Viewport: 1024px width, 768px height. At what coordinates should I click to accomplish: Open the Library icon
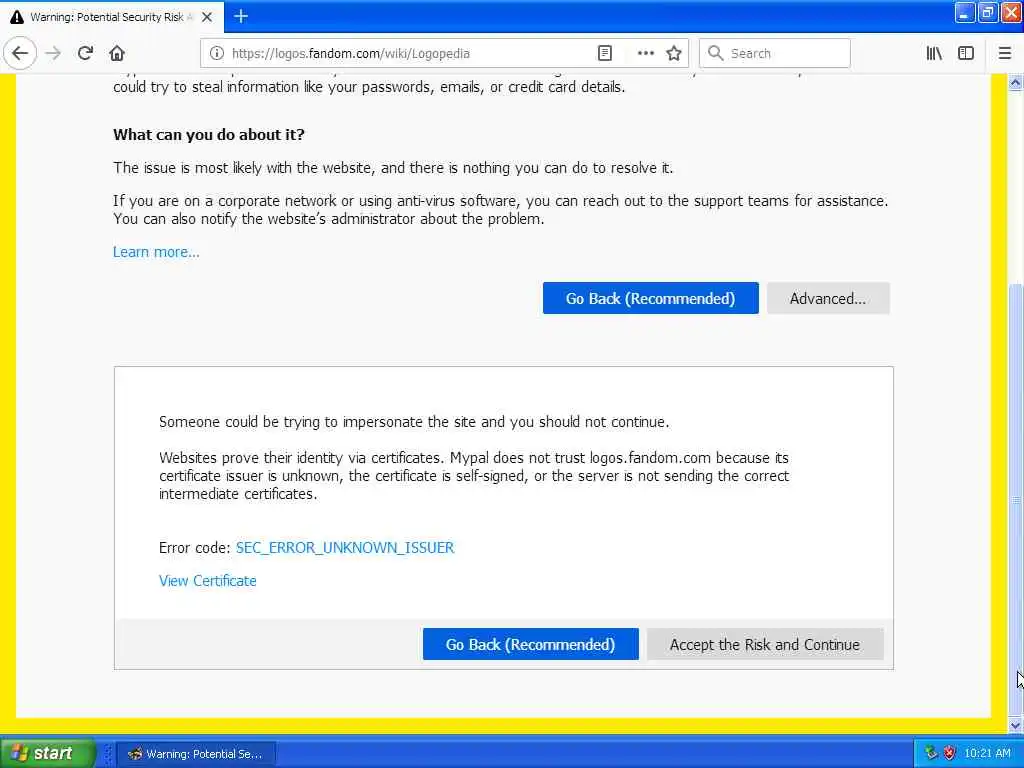(x=934, y=53)
